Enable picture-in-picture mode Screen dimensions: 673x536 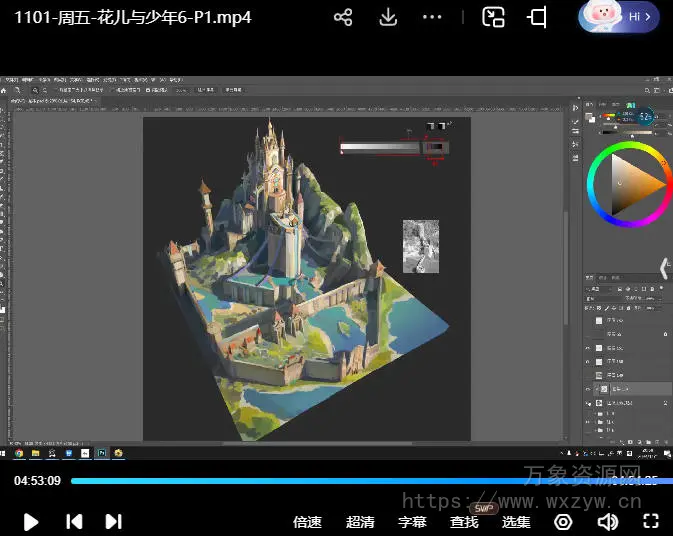pyautogui.click(x=493, y=18)
